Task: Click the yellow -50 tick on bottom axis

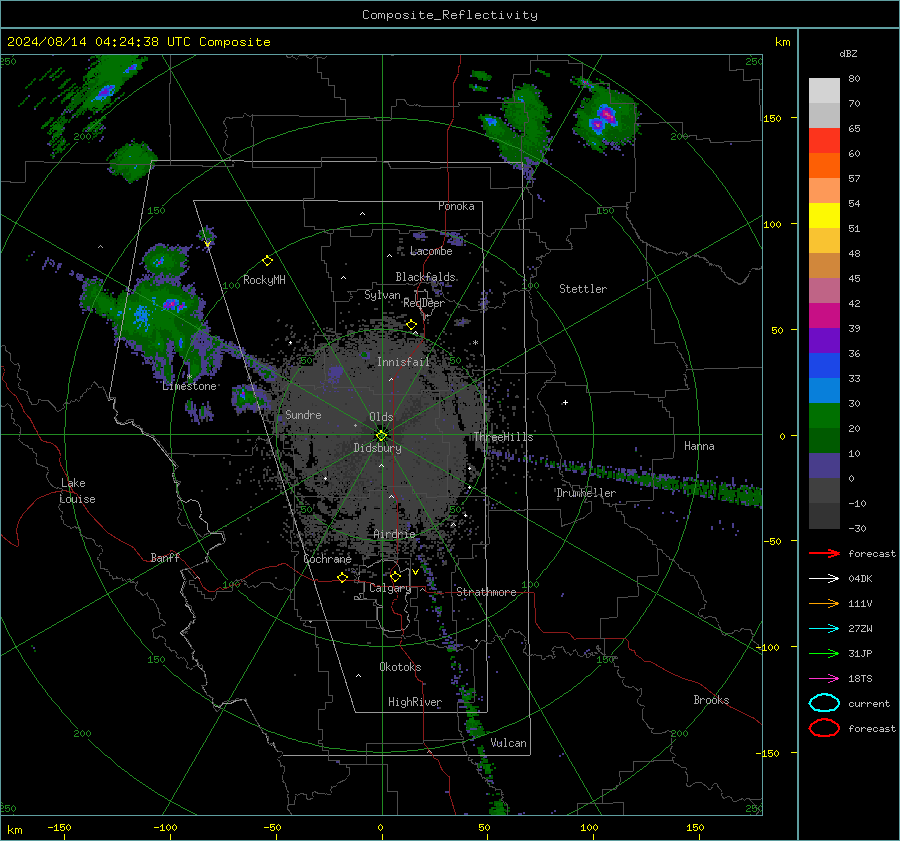Action: [x=272, y=827]
